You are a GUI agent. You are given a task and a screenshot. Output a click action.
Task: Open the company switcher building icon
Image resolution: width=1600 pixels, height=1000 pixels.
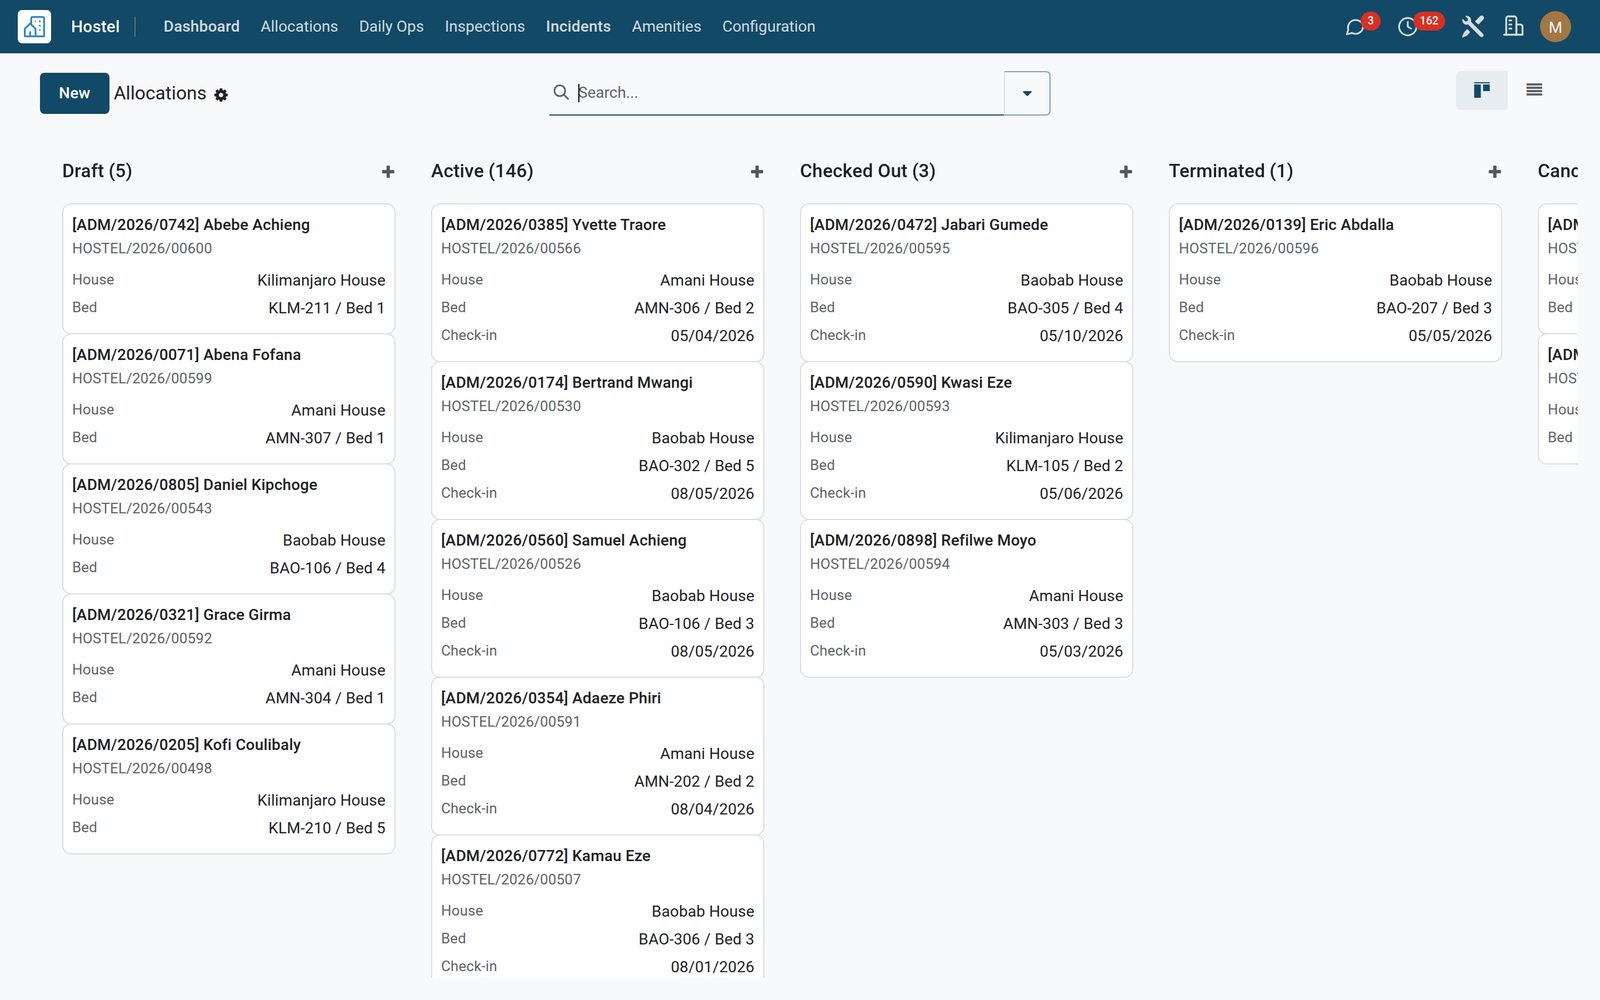(1514, 27)
